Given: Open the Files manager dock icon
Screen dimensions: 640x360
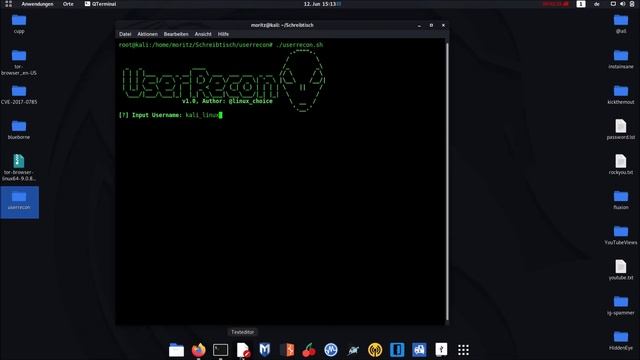Looking at the screenshot, I should pyautogui.click(x=176, y=350).
